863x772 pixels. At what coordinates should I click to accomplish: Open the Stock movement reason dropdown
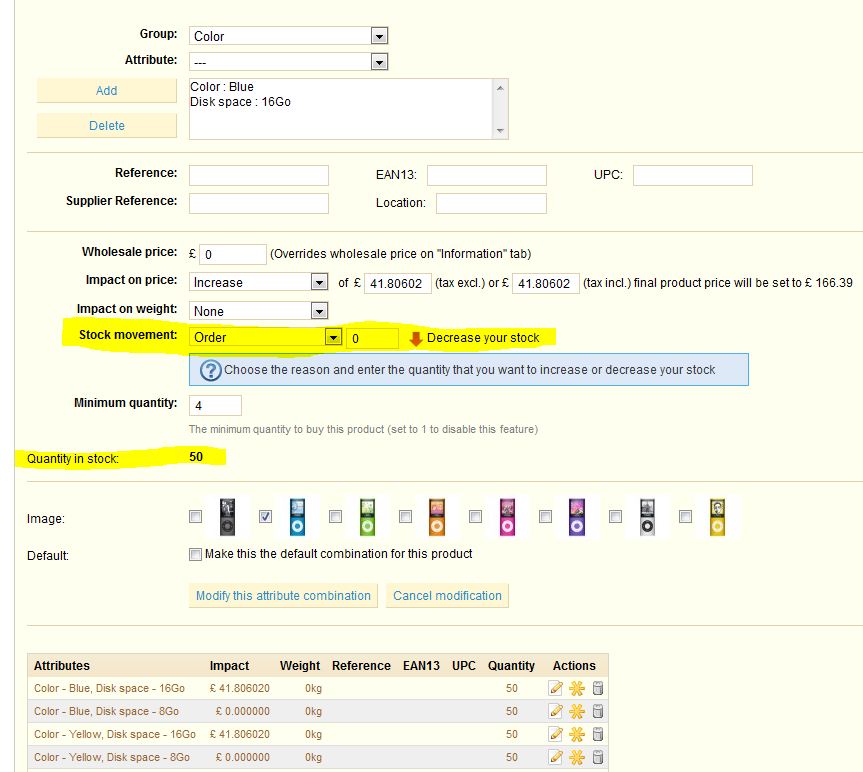pos(265,337)
